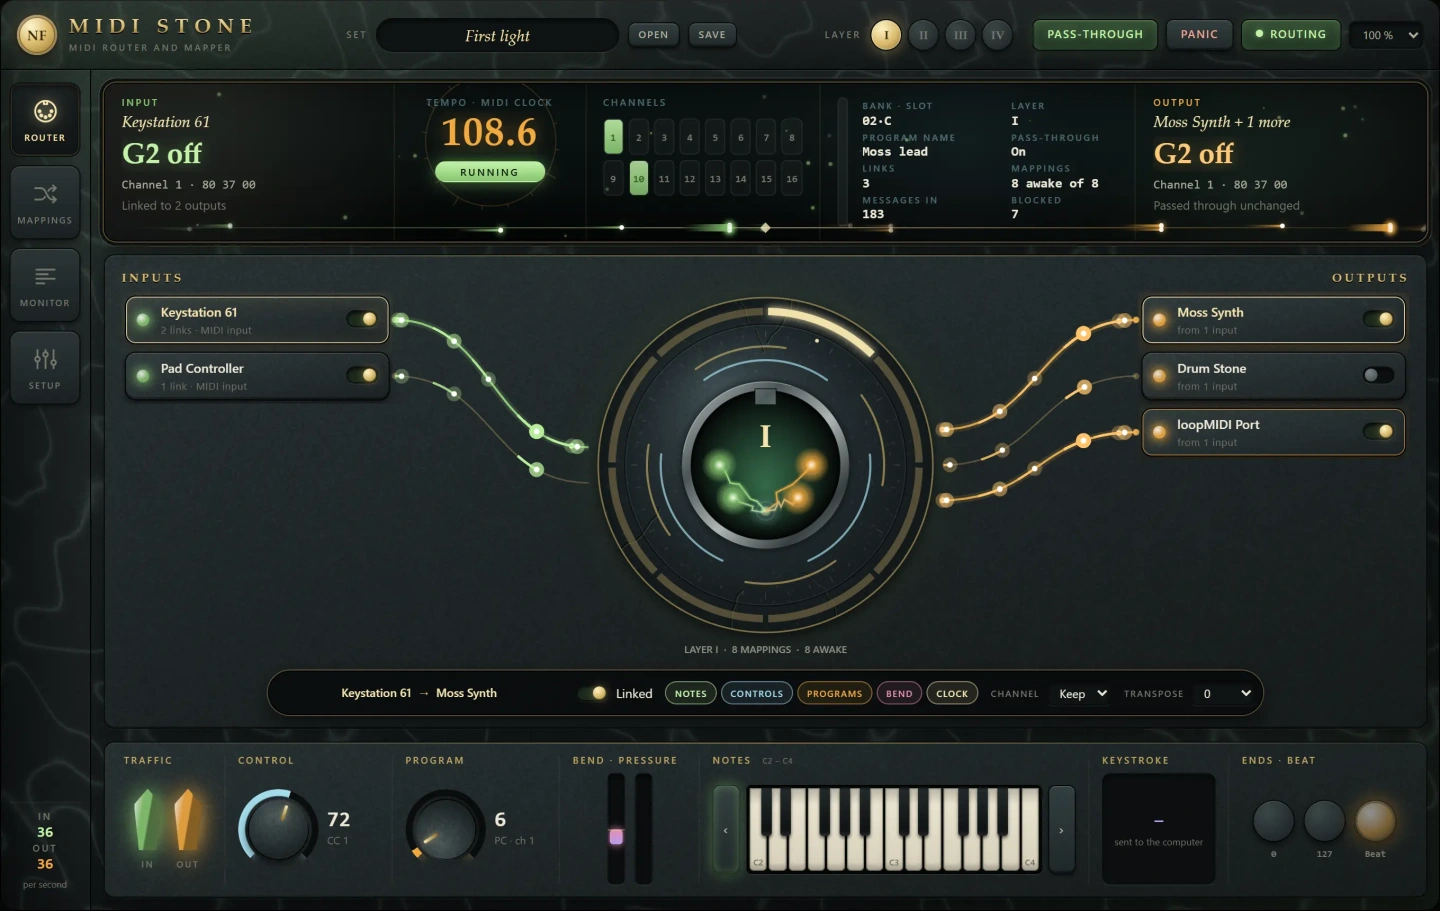
Task: Open the Router panel icon
Action: (x=45, y=112)
